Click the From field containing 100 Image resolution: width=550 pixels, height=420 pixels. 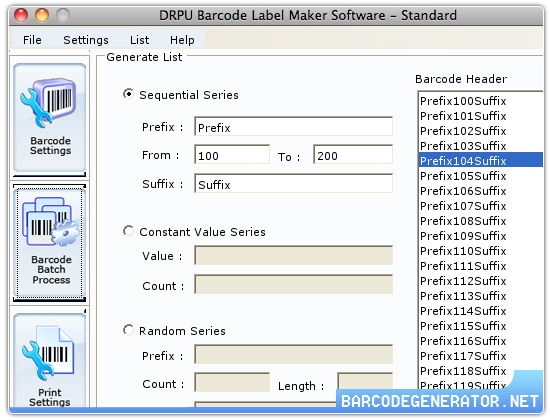coord(232,155)
